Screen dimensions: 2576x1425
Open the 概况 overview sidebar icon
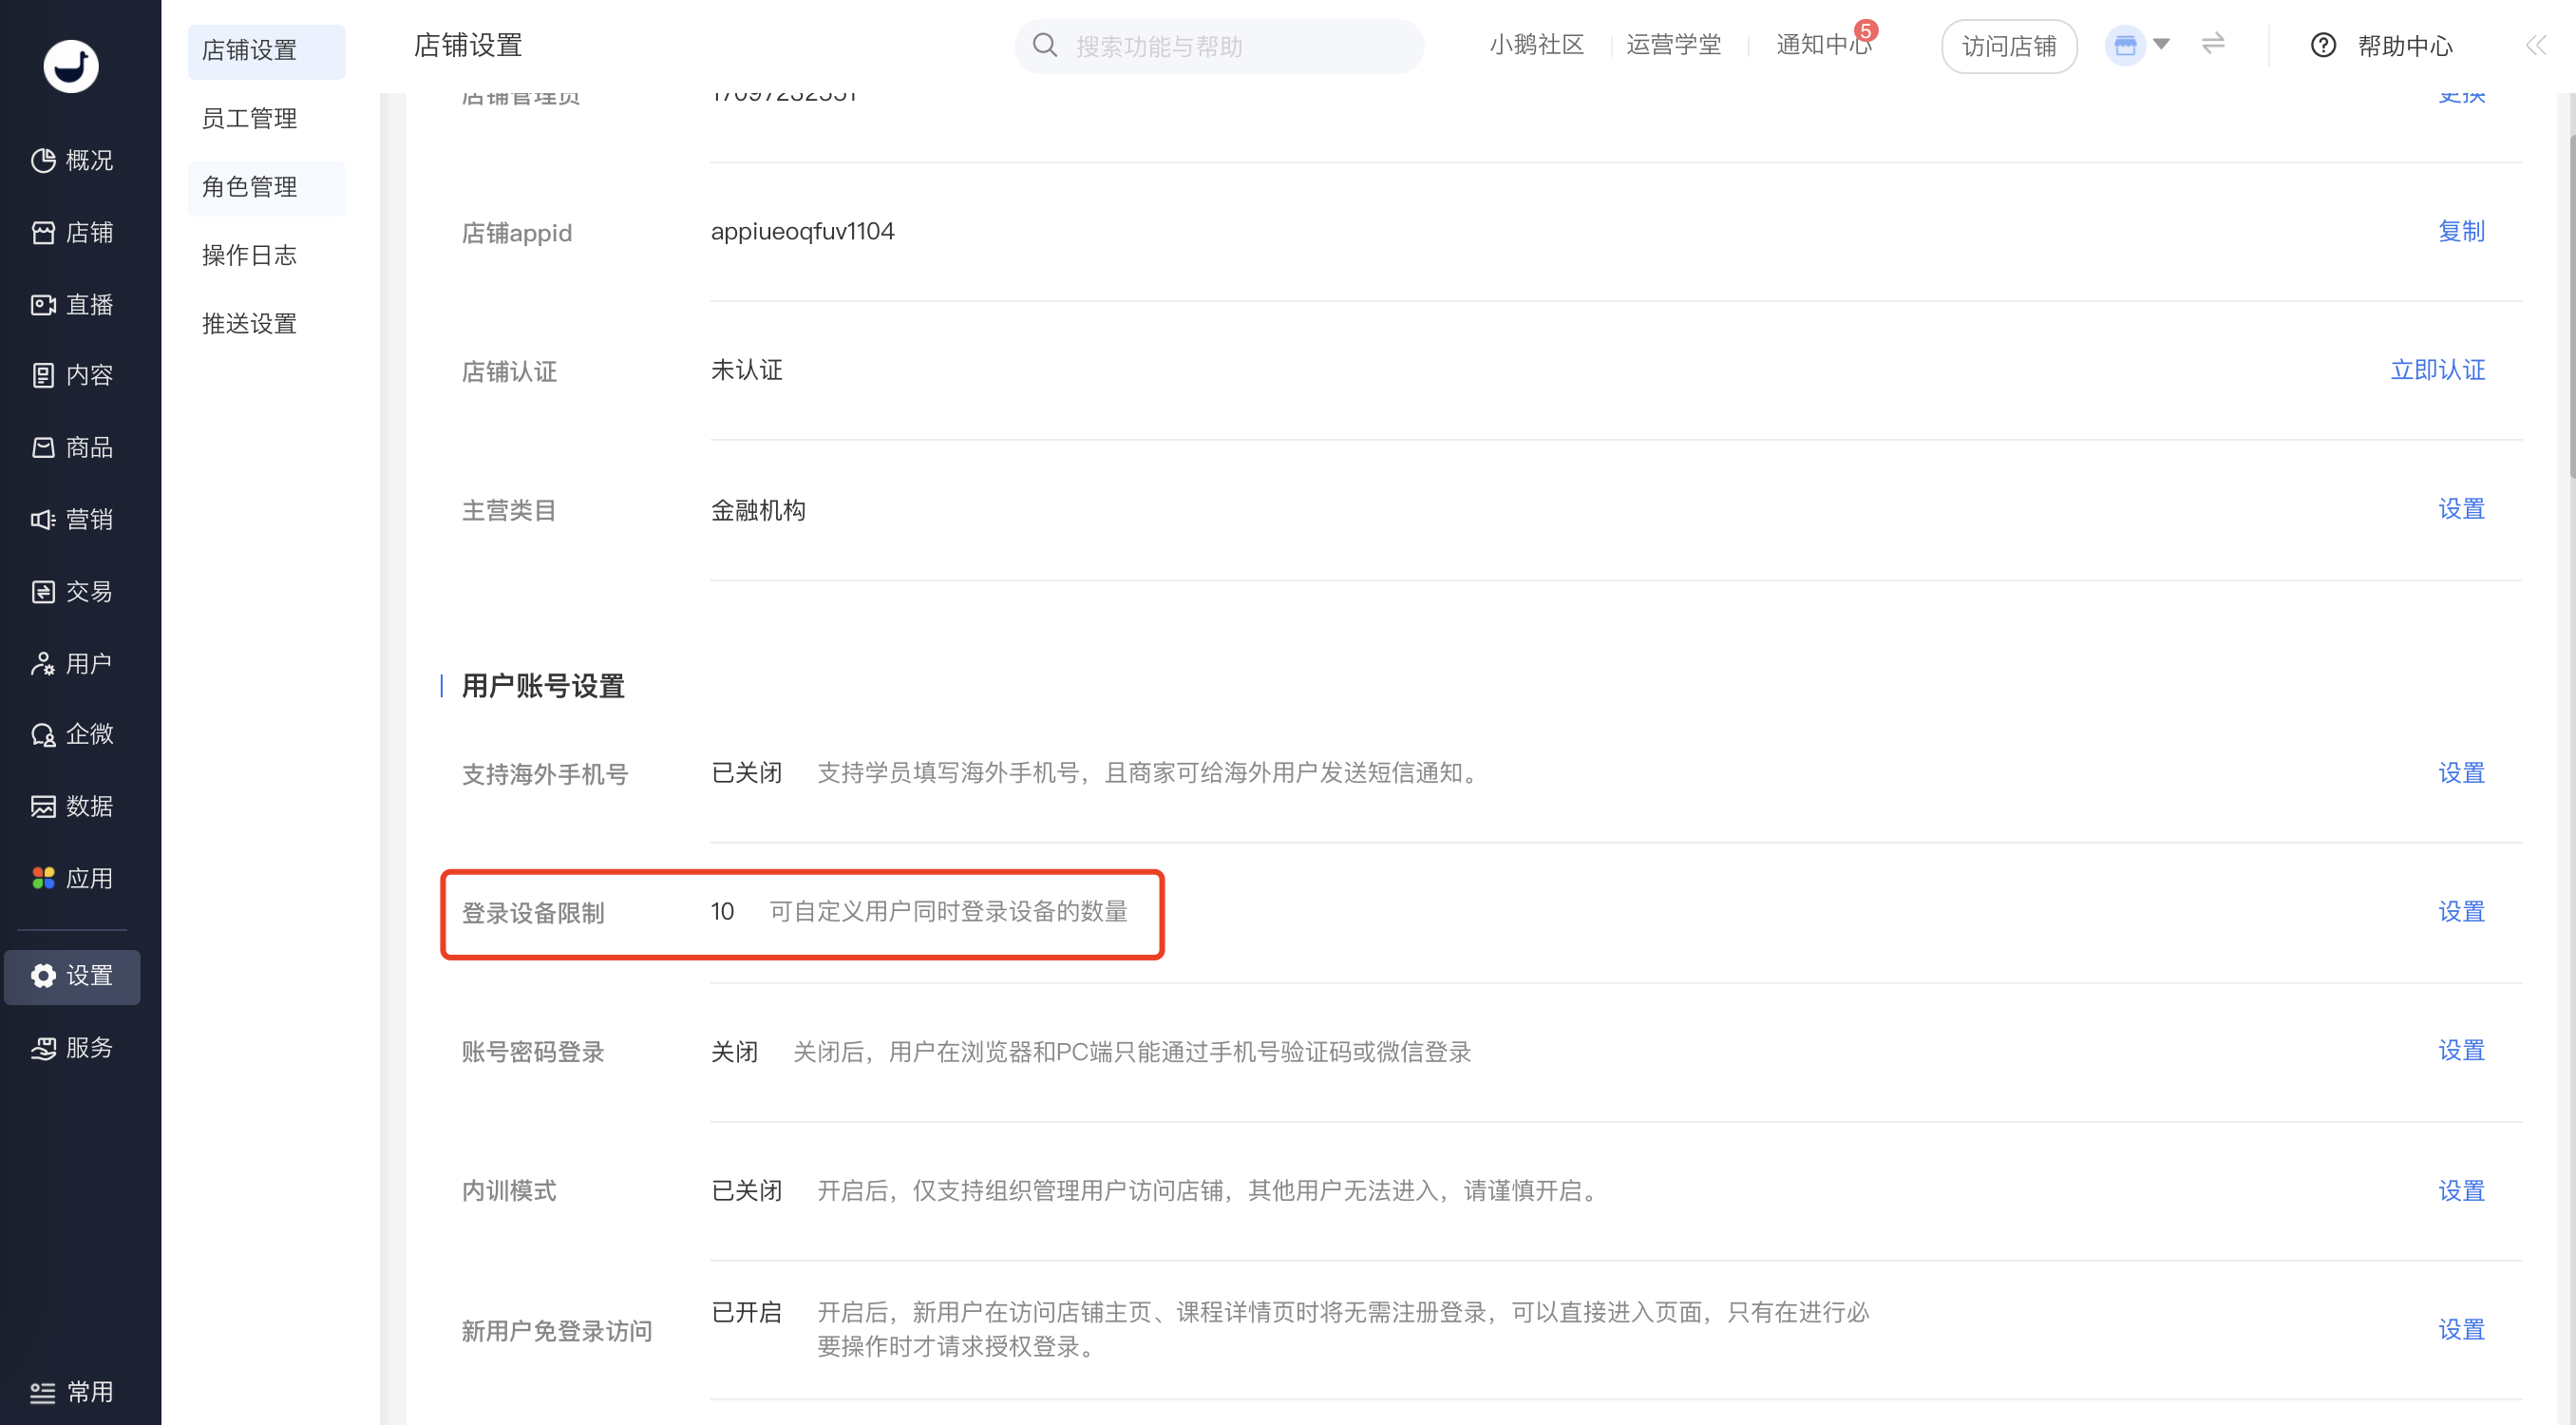click(x=43, y=160)
